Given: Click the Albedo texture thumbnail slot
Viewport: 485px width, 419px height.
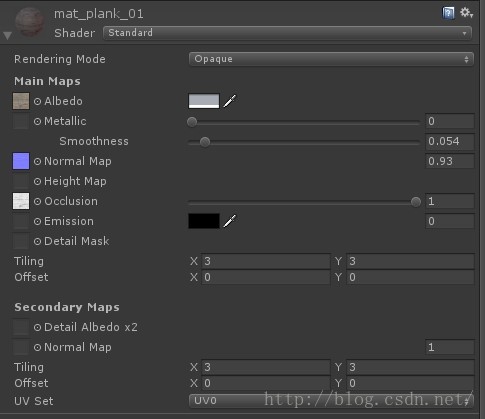Looking at the screenshot, I should pos(21,101).
